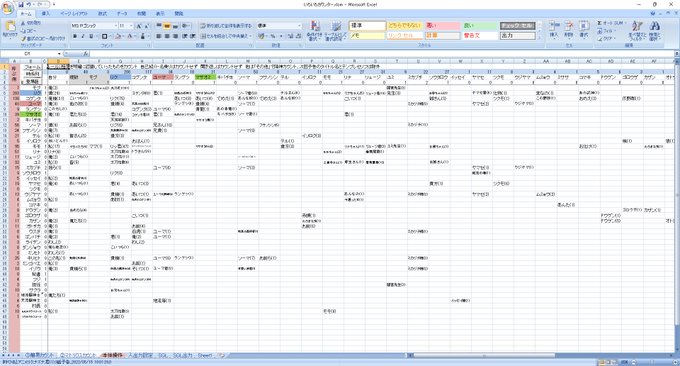Image resolution: width=680 pixels, height=366 pixels.
Task: Toggle Wrap Text option
Action: pyautogui.click(x=226, y=26)
